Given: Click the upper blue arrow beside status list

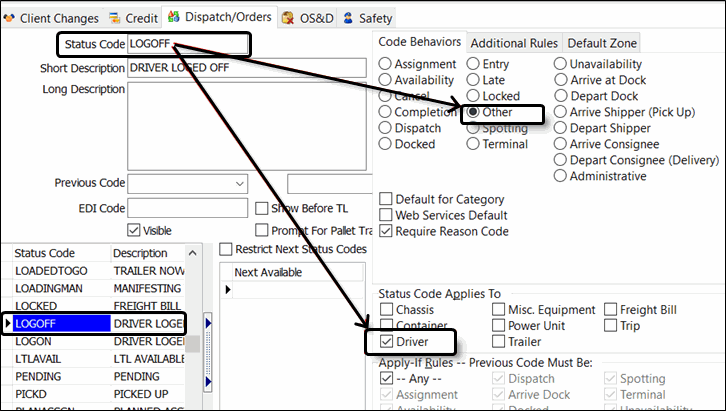Looking at the screenshot, I should click(x=208, y=322).
